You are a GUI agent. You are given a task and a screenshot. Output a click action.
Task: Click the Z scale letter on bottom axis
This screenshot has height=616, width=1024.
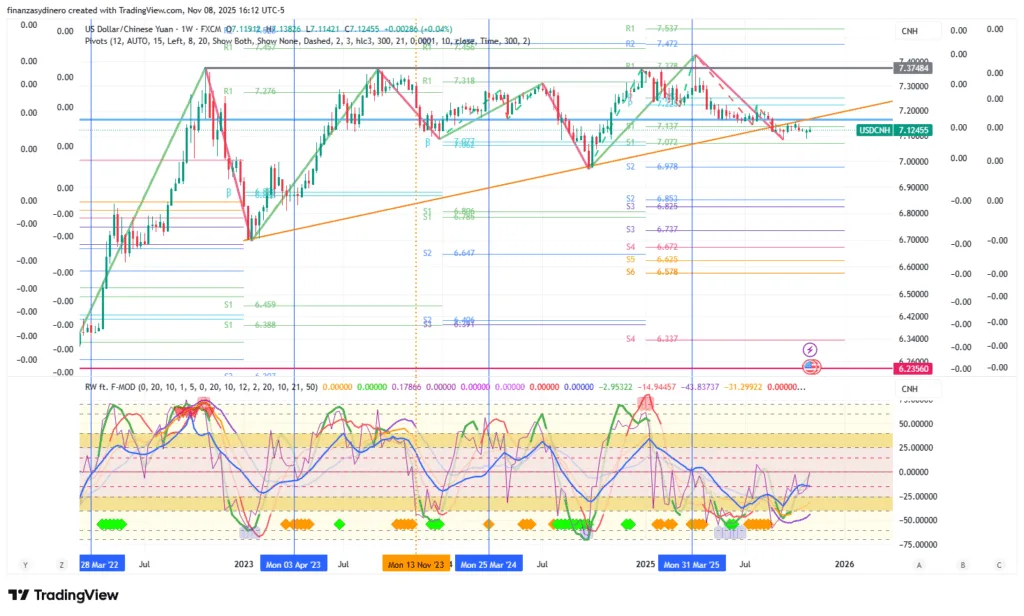click(61, 565)
